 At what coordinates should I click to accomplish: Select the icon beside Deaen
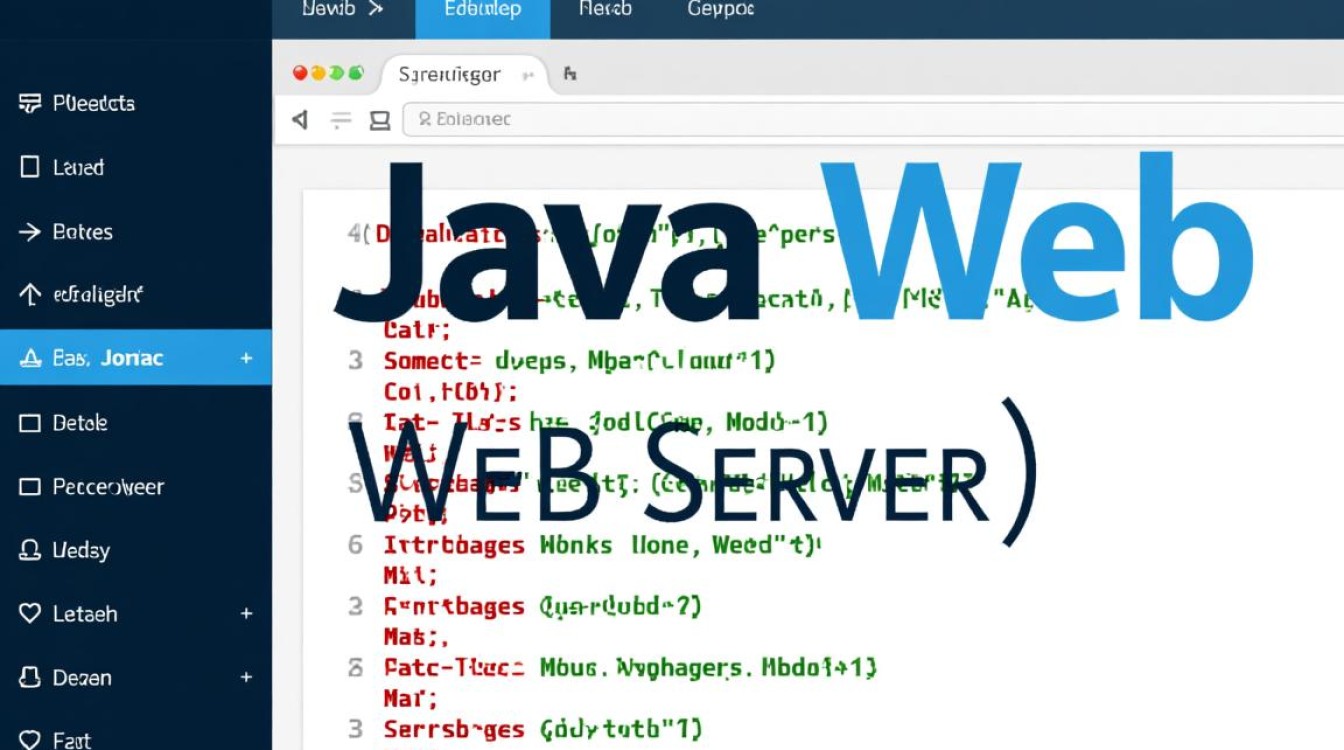click(30, 677)
